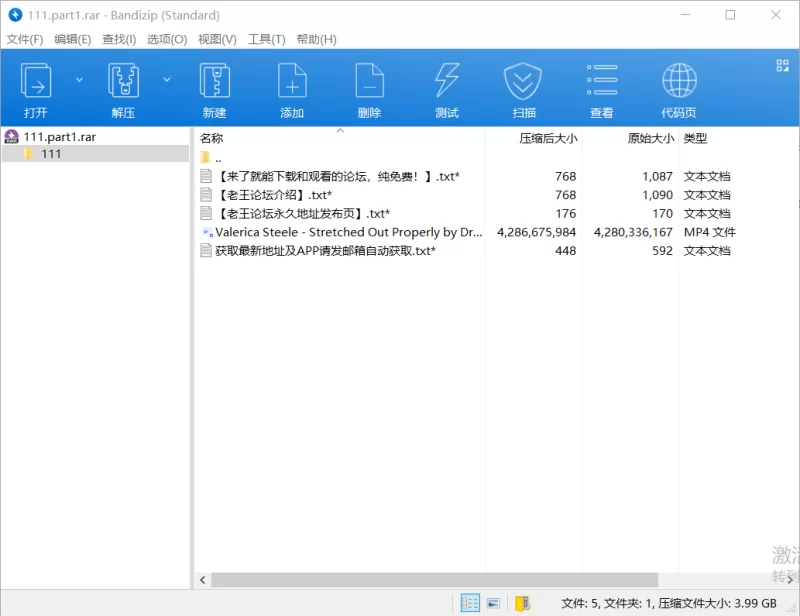Click the toolbar layout grid icon
Viewport: 800px width, 616px height.
click(782, 65)
